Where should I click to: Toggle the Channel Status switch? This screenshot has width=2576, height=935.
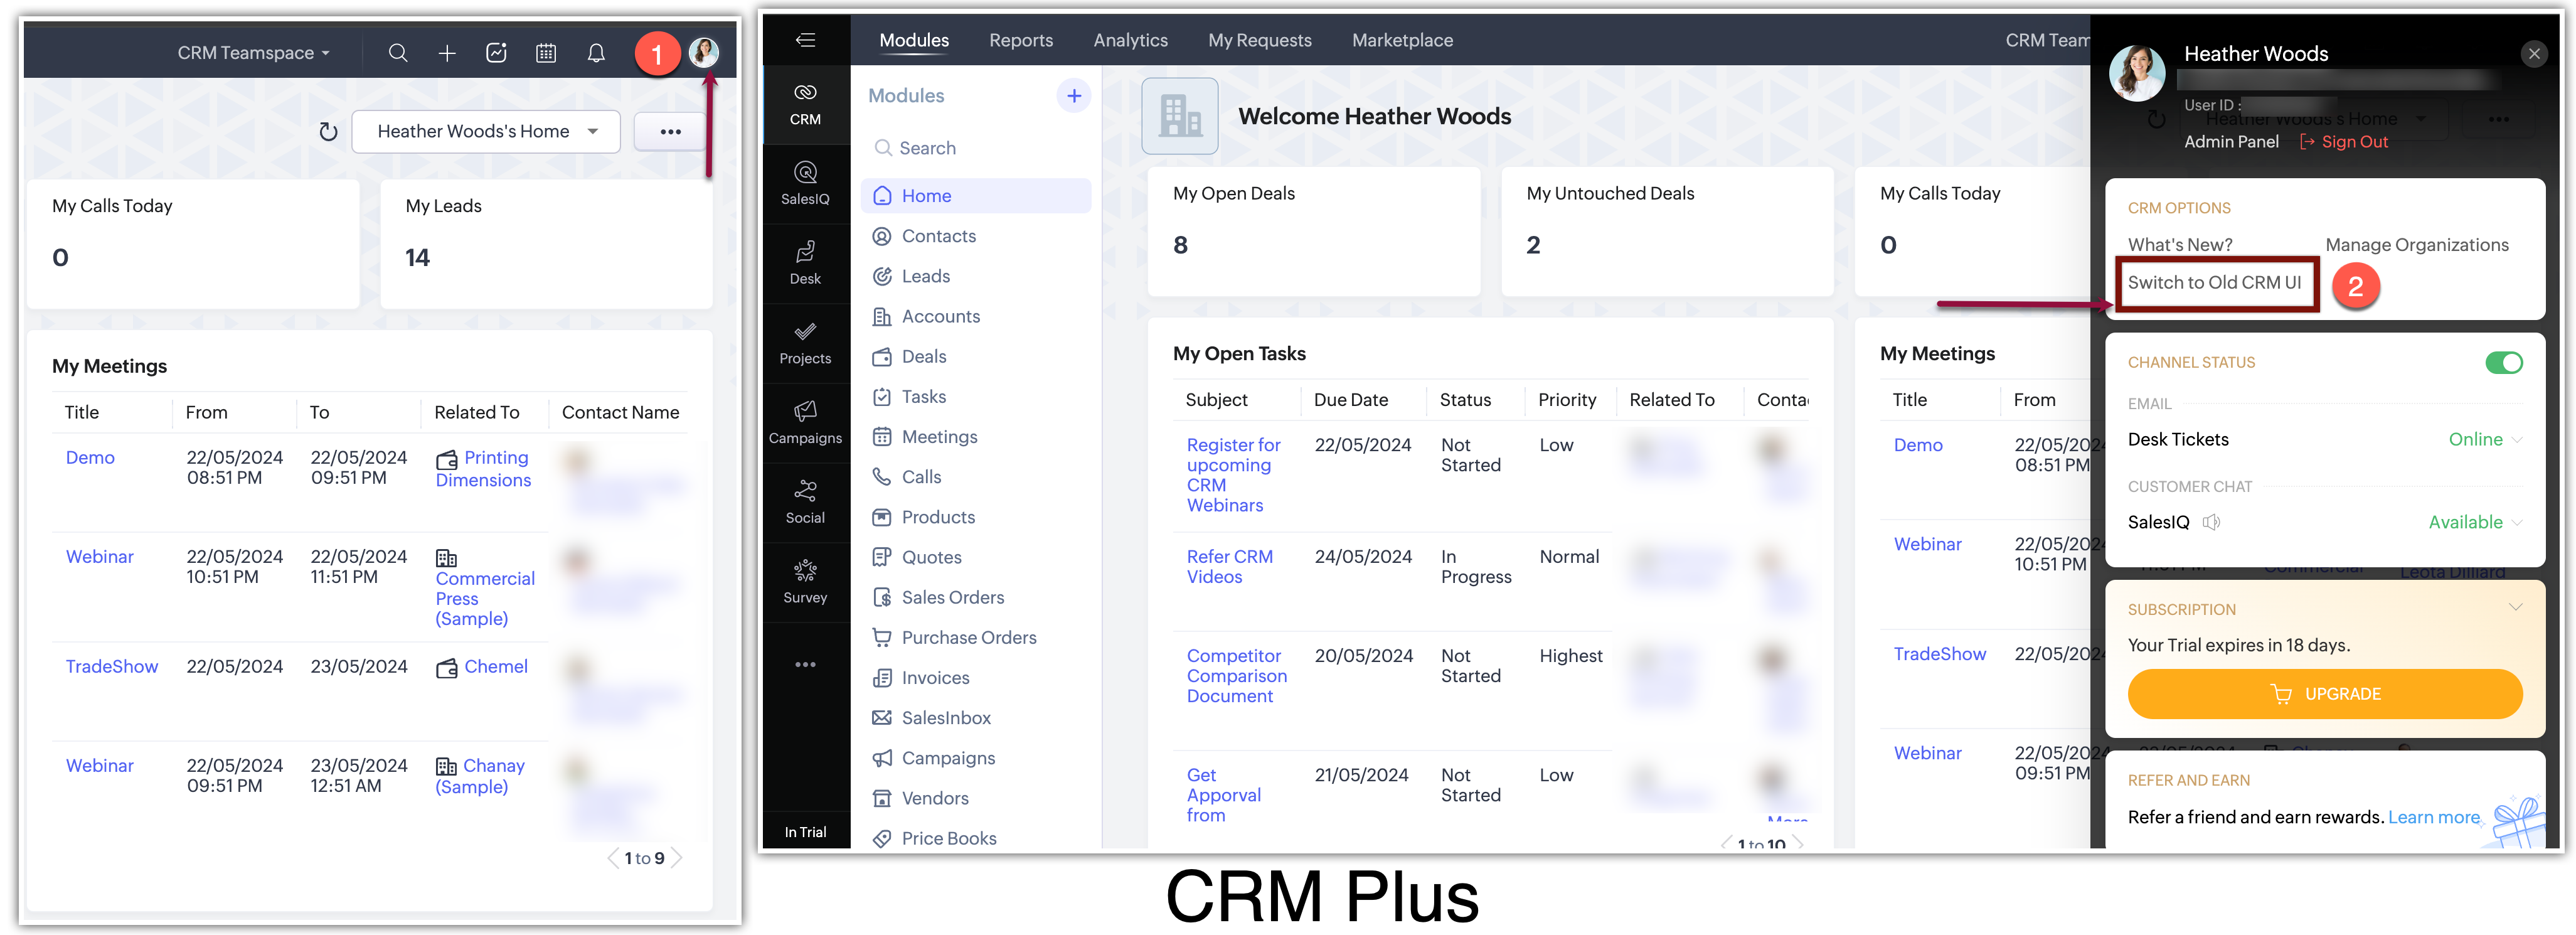click(2504, 362)
